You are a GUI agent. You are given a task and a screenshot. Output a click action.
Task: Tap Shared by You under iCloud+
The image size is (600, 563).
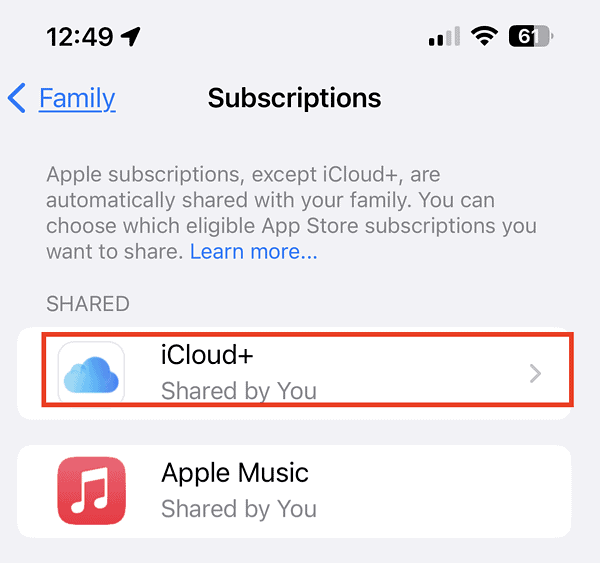point(239,391)
